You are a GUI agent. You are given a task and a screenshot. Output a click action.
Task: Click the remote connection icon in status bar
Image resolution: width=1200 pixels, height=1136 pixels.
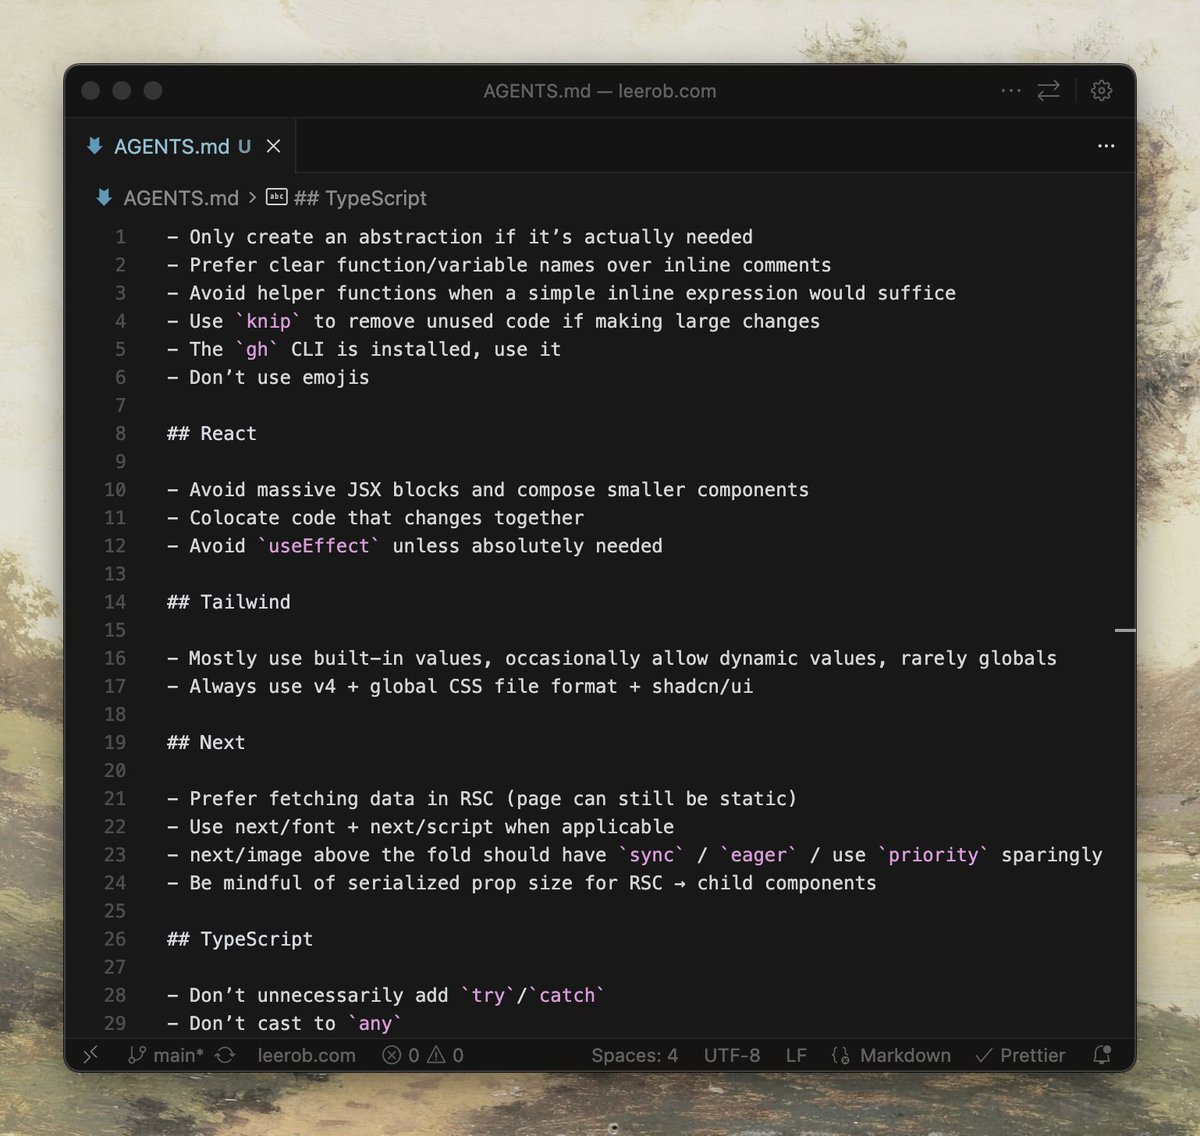coord(90,1054)
